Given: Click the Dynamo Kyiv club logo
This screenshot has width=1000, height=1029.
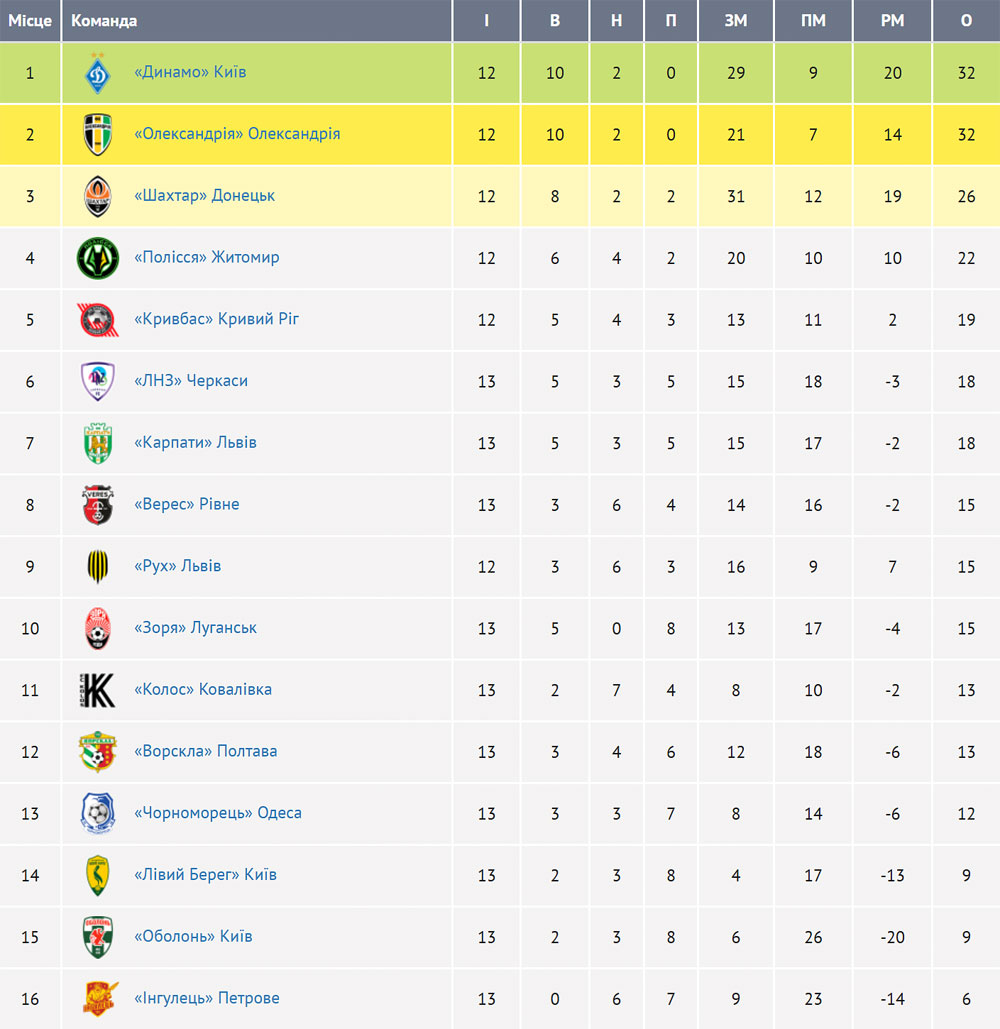Looking at the screenshot, I should [x=98, y=73].
